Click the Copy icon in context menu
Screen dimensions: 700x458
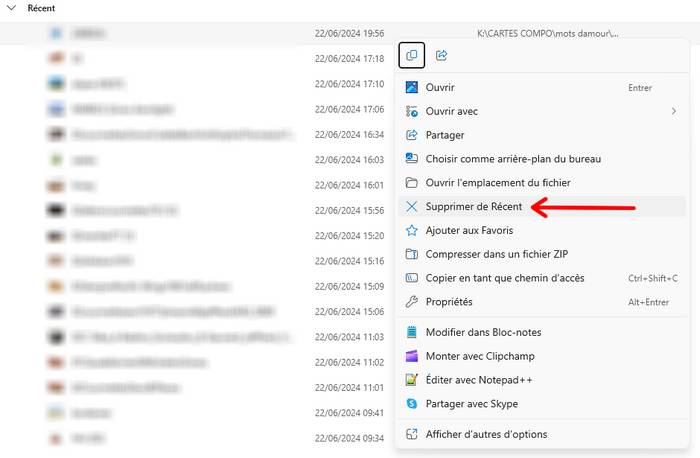tap(411, 55)
